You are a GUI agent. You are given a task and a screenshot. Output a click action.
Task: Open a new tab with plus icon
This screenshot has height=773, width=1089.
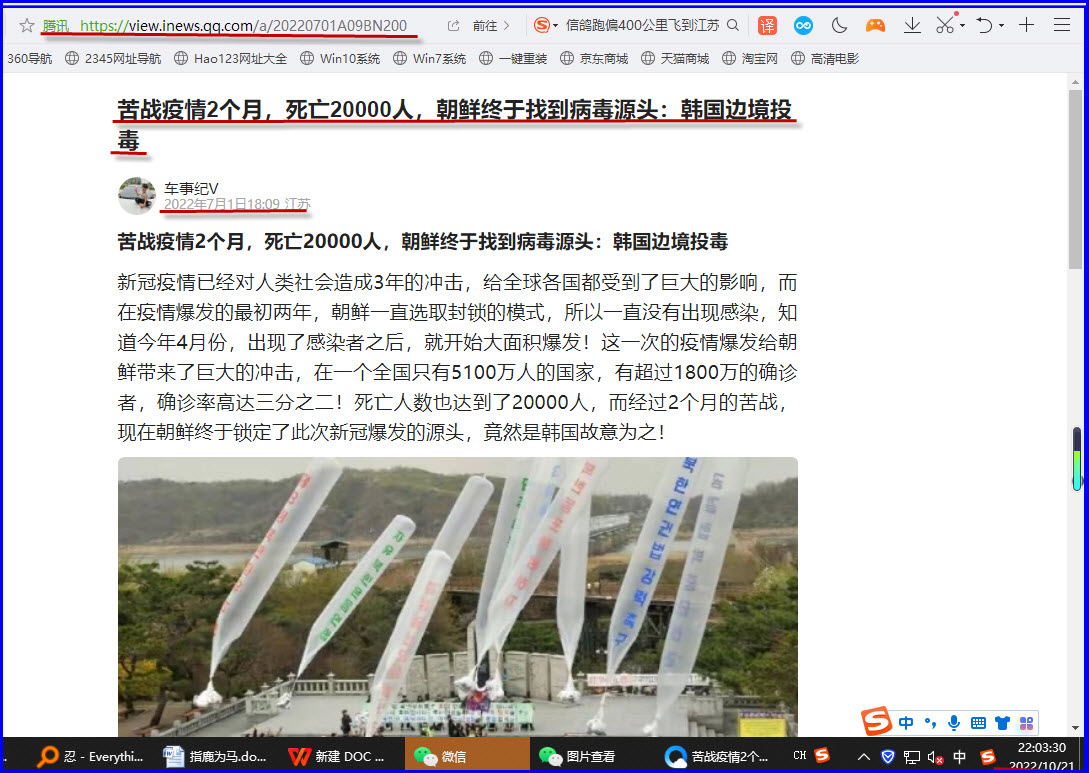(x=1026, y=25)
